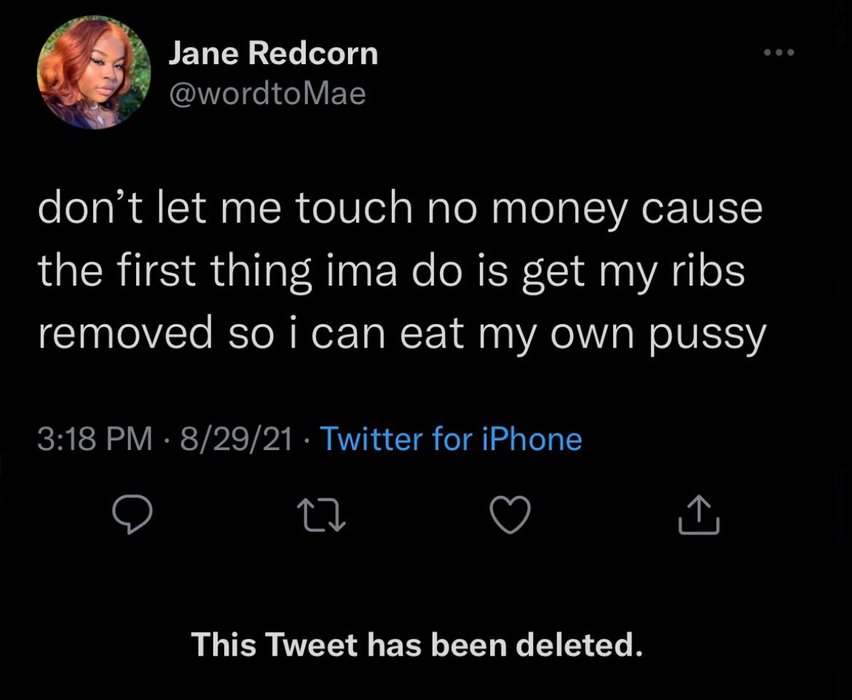The height and width of the screenshot is (700, 852).
Task: Like the tweet with the heart icon
Action: 508,514
